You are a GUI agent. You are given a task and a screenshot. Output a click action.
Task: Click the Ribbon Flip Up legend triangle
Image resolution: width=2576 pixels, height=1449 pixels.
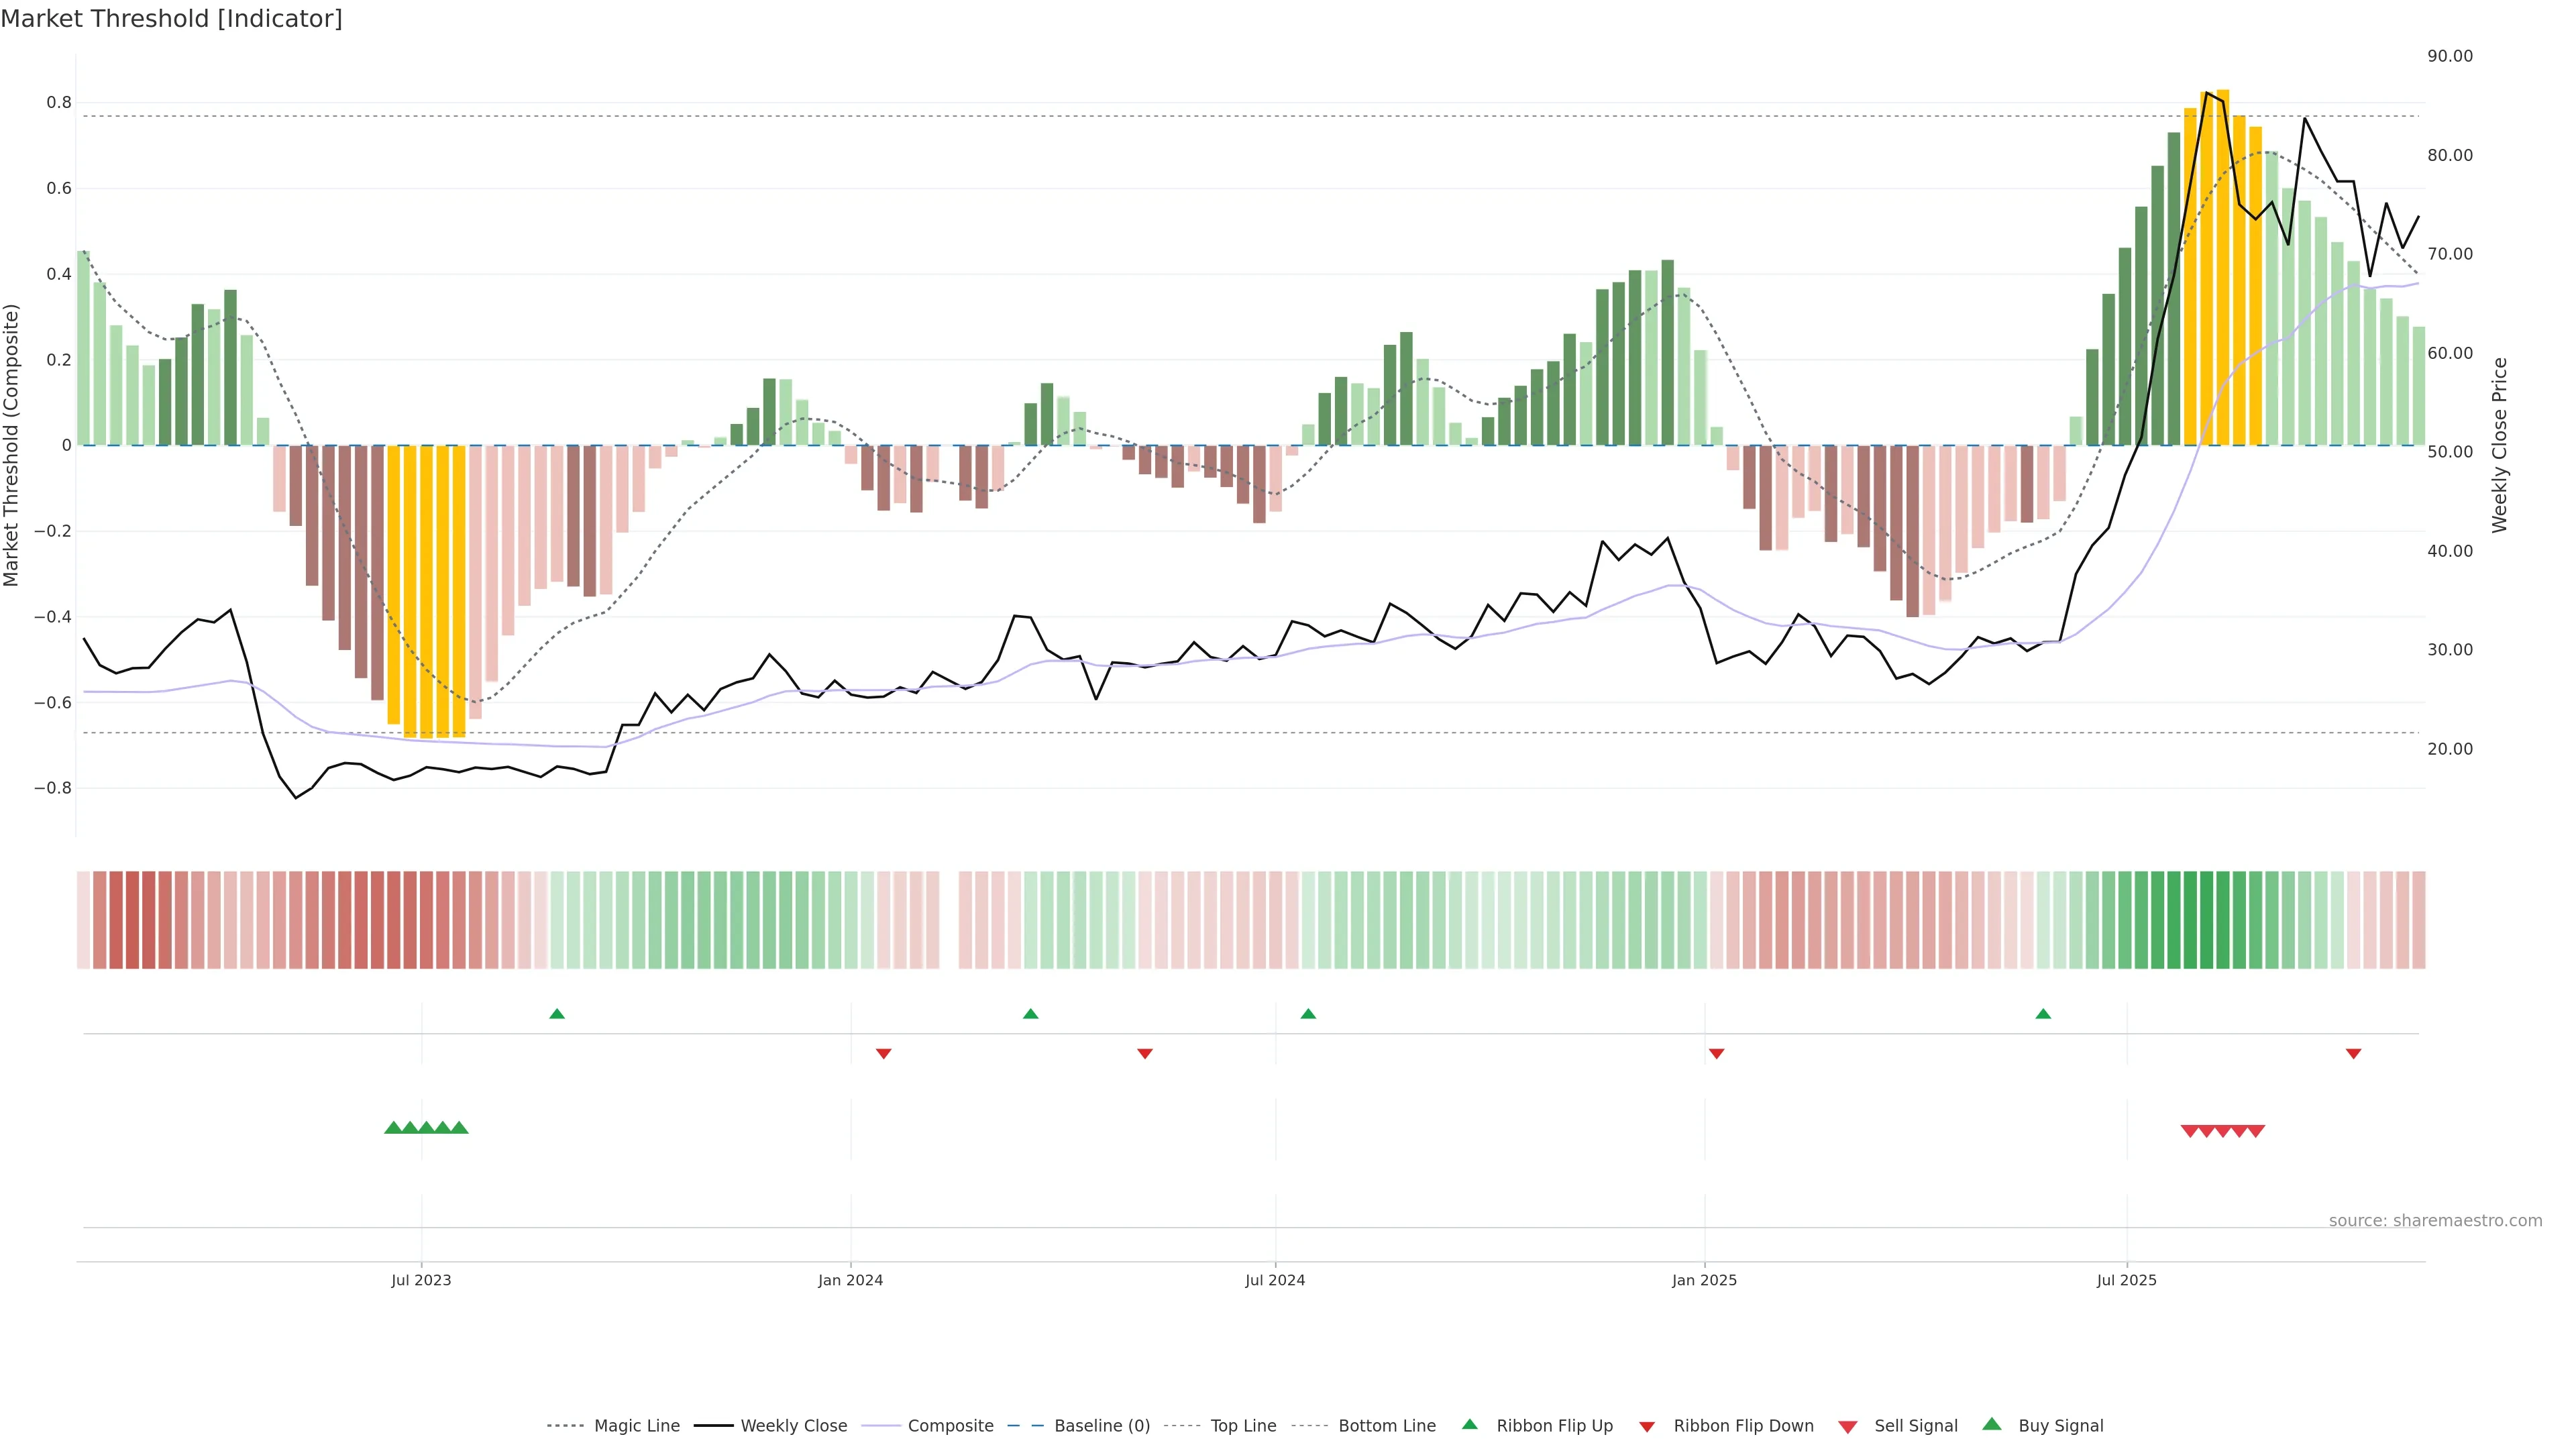(x=1469, y=1424)
